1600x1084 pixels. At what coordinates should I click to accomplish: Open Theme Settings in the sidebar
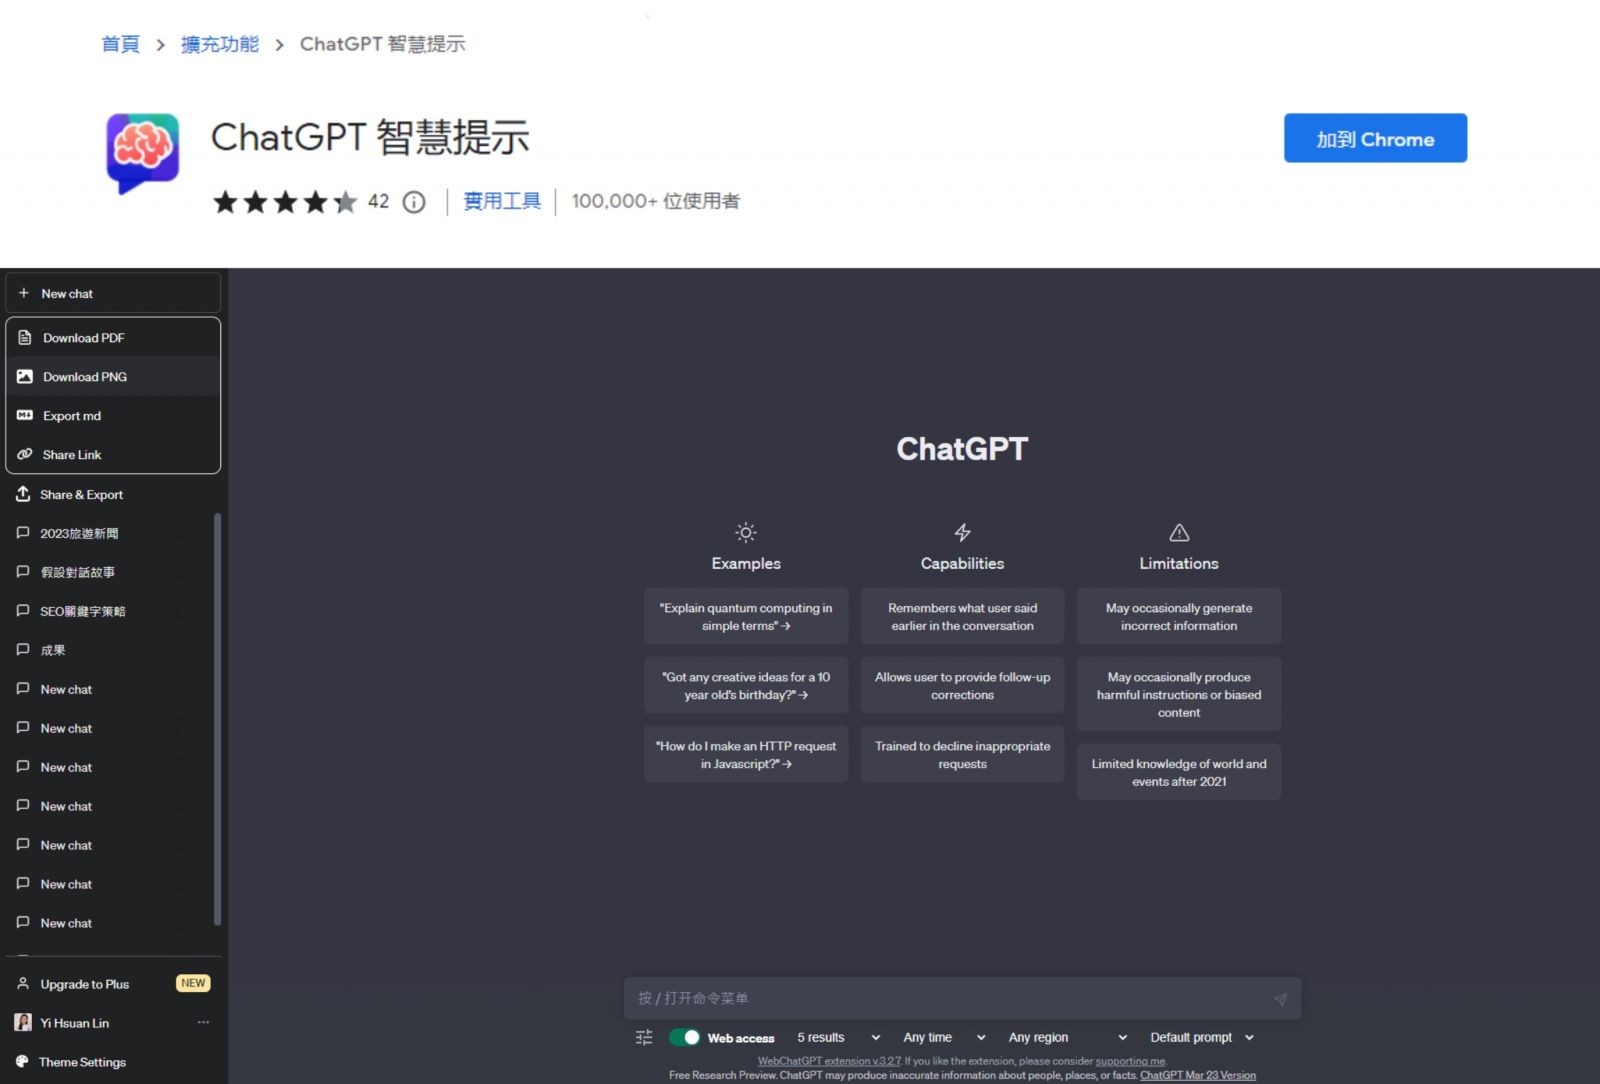coord(113,1062)
